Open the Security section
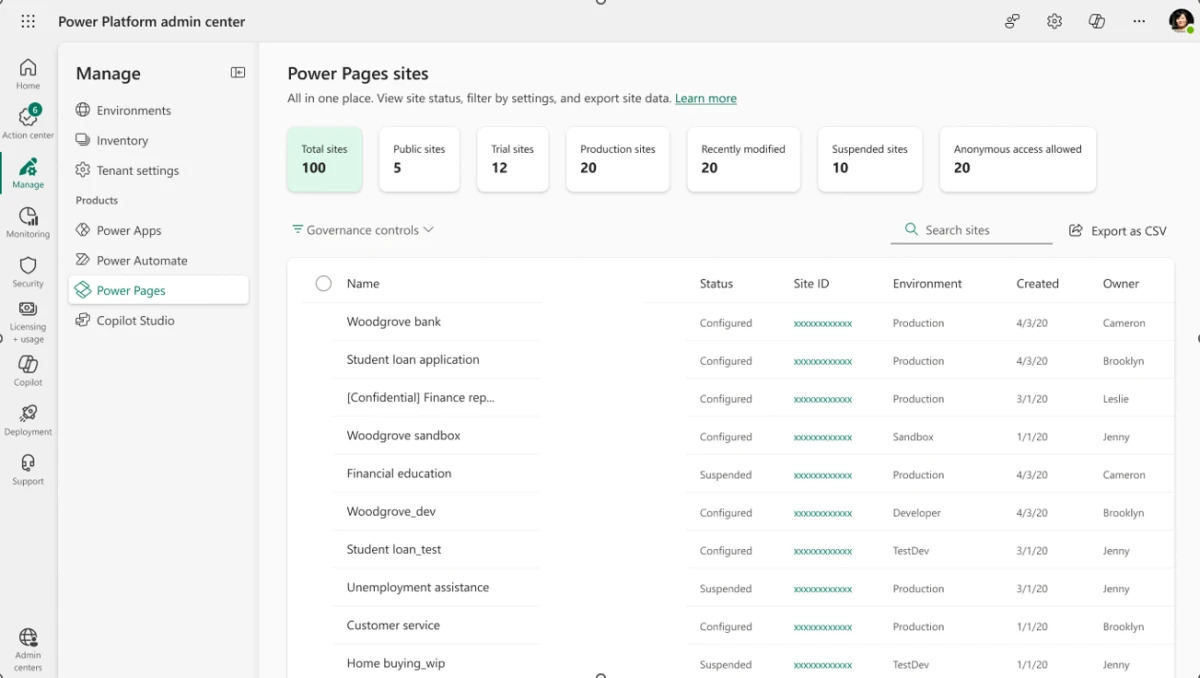The width and height of the screenshot is (1200, 678). tap(27, 270)
